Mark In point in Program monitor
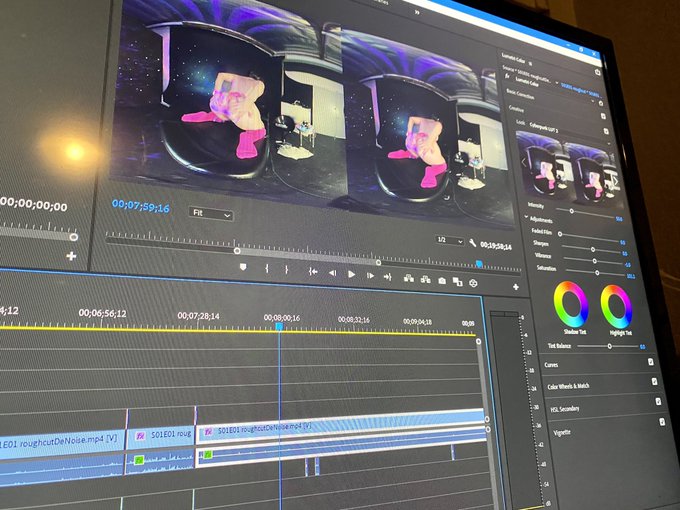 pyautogui.click(x=267, y=269)
